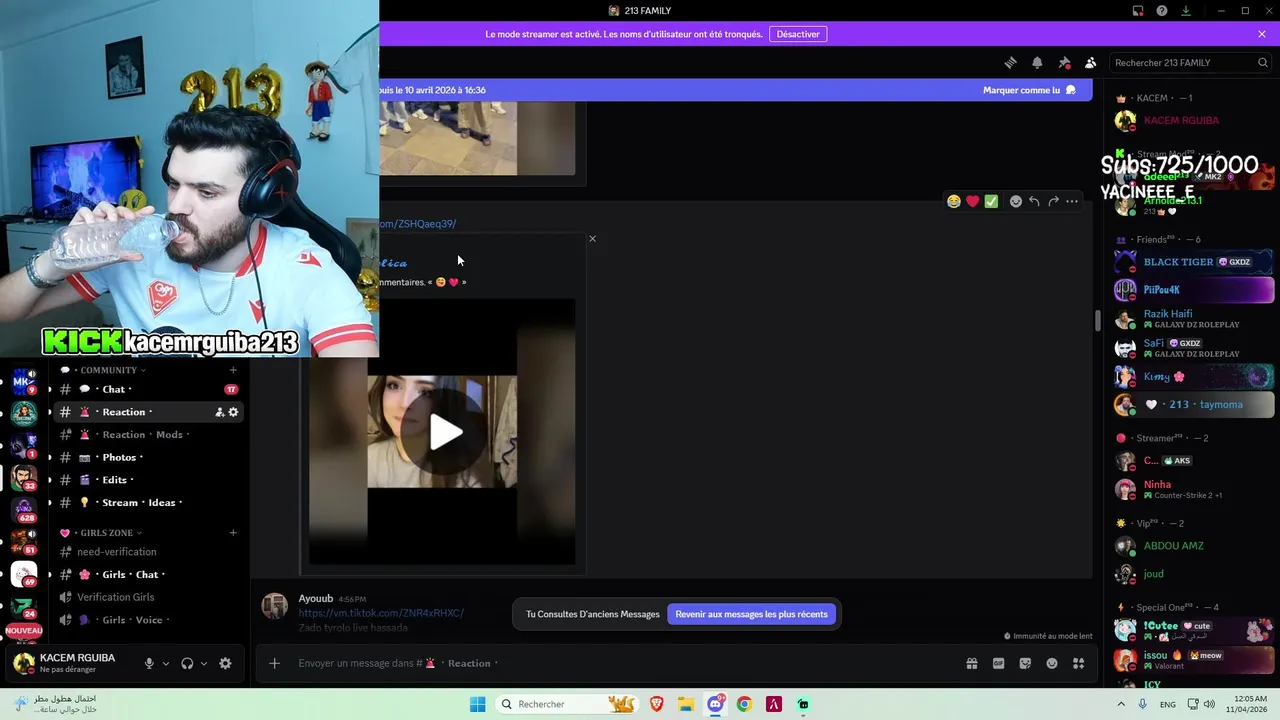
Task: Dismiss the streamer mode banner
Action: coord(1262,34)
